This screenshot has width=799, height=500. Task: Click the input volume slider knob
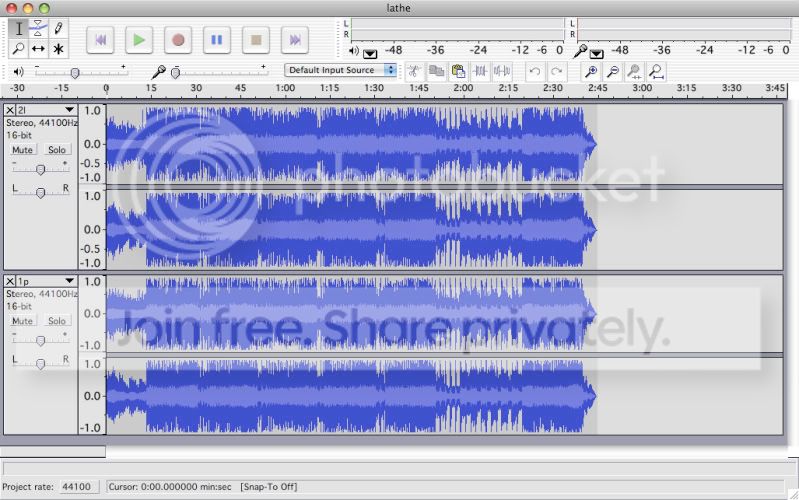click(x=175, y=73)
